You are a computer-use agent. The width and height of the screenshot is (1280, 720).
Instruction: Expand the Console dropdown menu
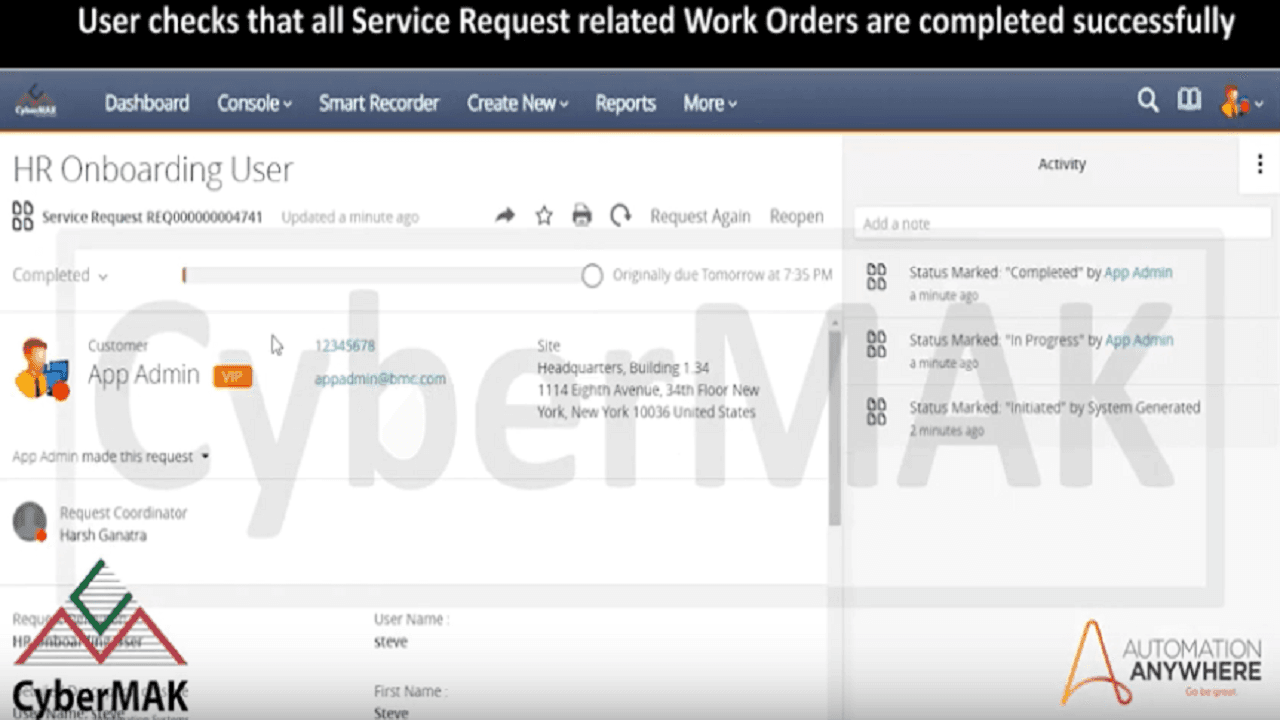pyautogui.click(x=254, y=103)
